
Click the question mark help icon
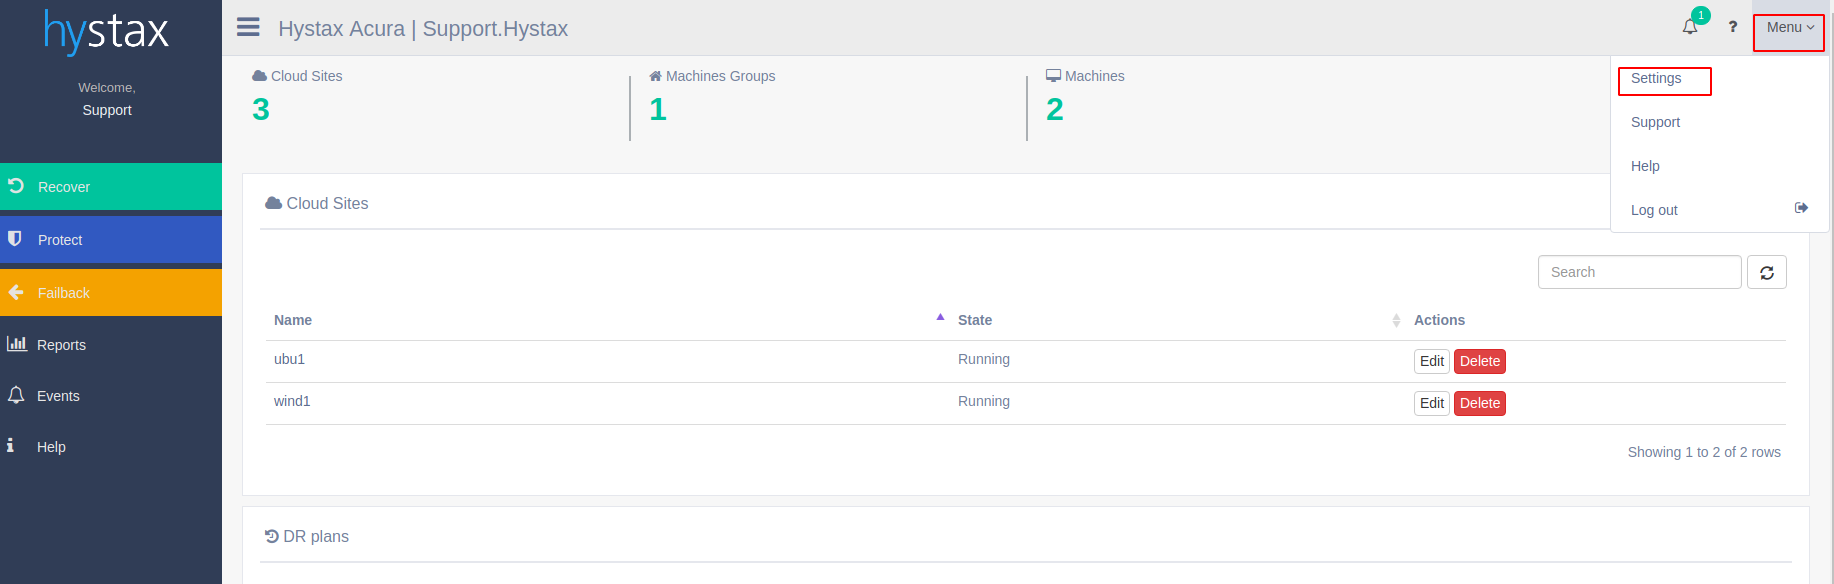[x=1733, y=27]
